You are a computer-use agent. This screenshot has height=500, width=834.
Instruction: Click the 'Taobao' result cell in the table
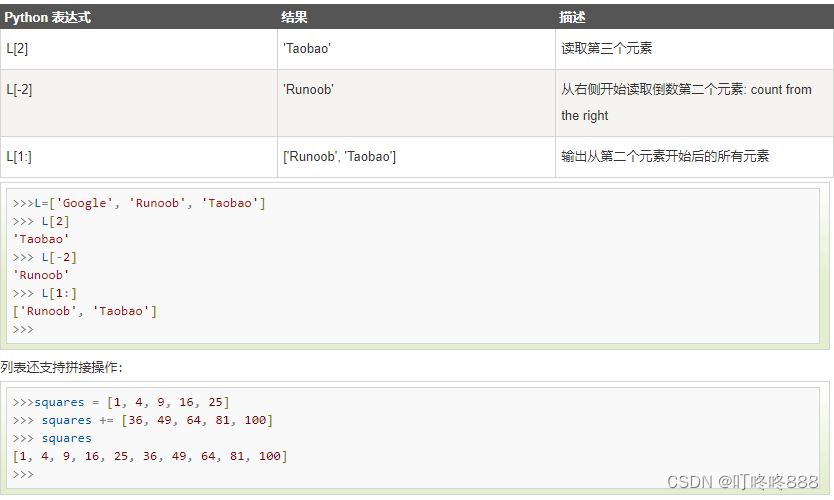pos(416,49)
